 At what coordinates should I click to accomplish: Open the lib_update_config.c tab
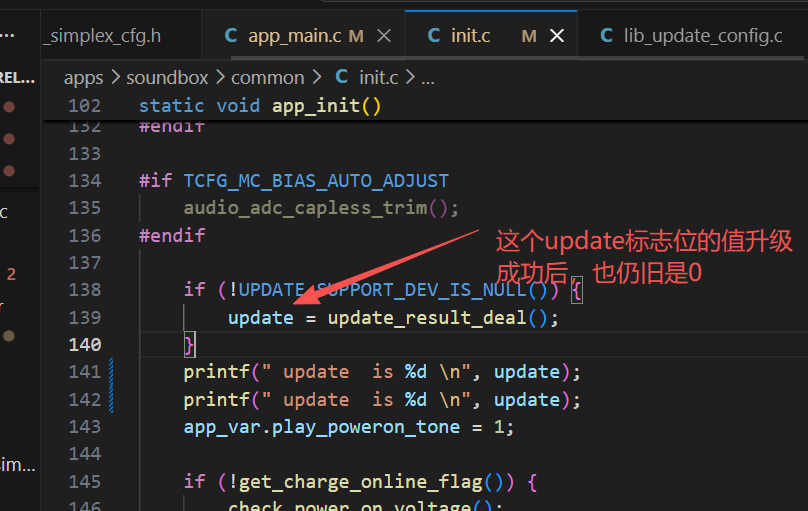coord(703,36)
